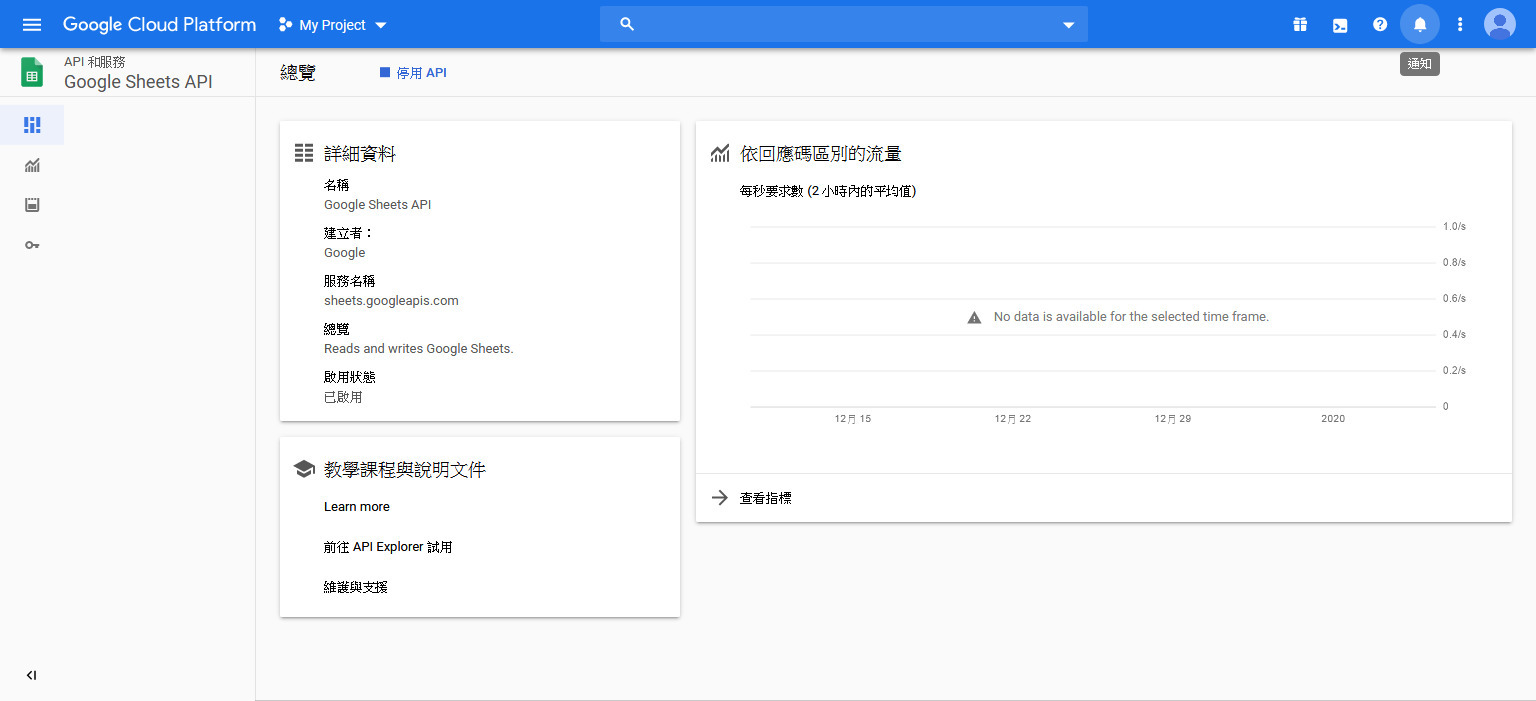This screenshot has height=701, width=1536.
Task: Click the 'API 和服務' breadcrumb text
Action: (x=95, y=62)
